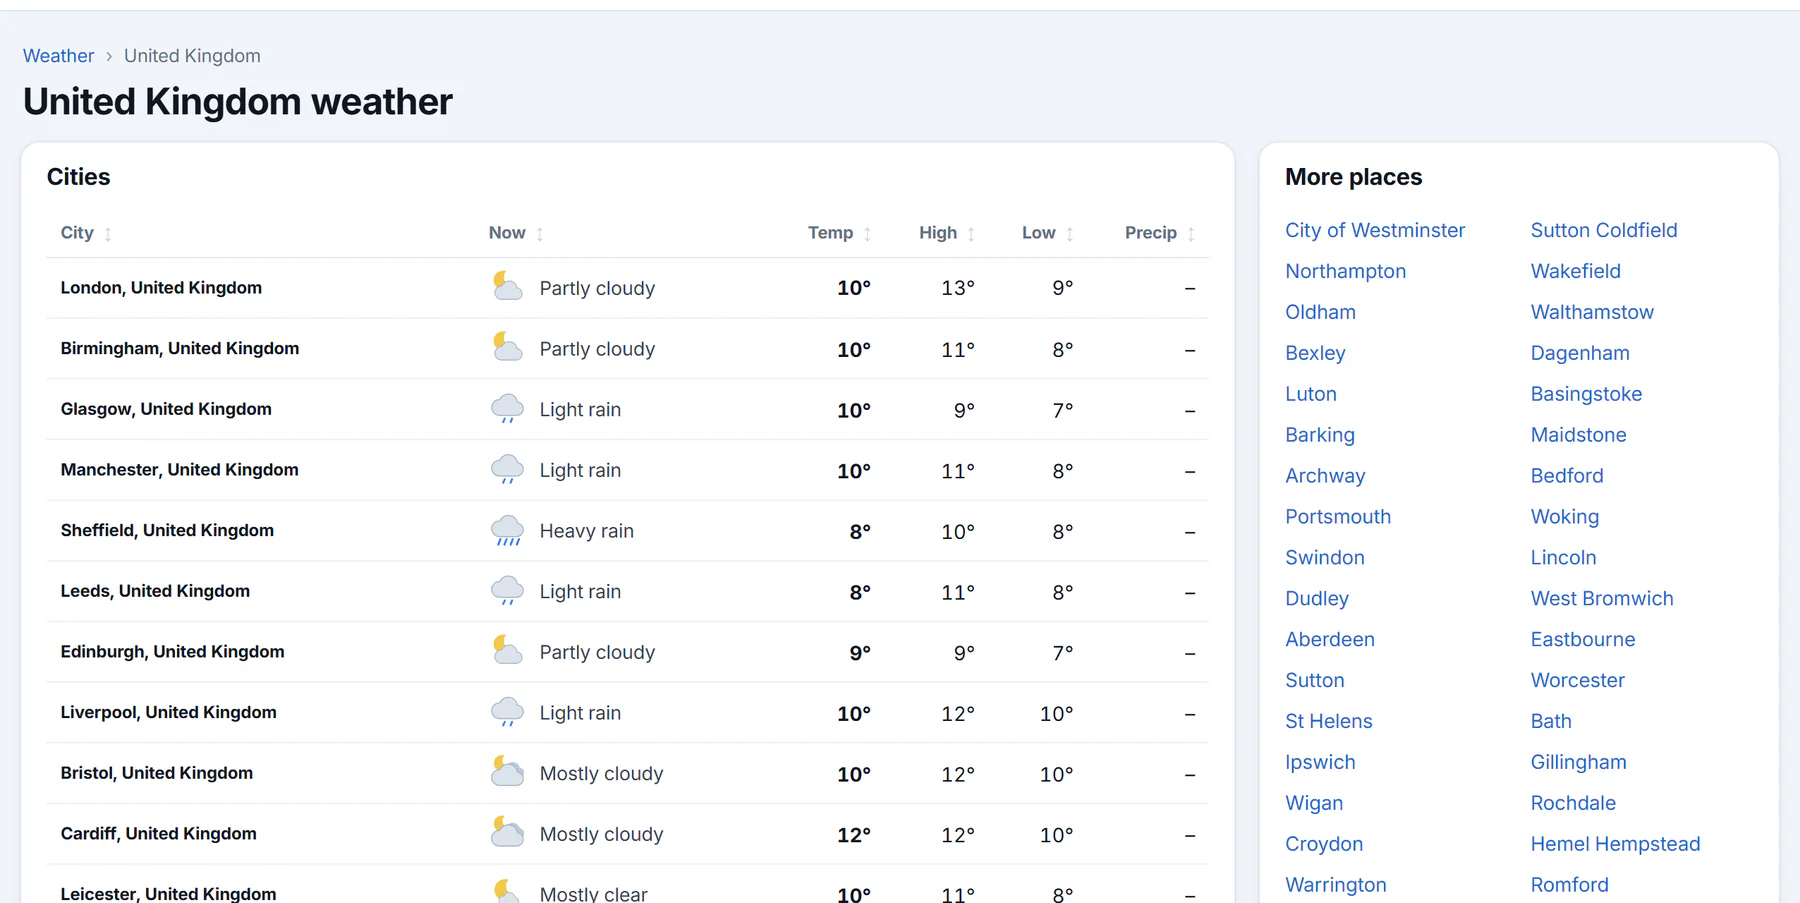The height and width of the screenshot is (903, 1800).
Task: Click Cardiff's current temperature 12°
Action: pos(854,835)
